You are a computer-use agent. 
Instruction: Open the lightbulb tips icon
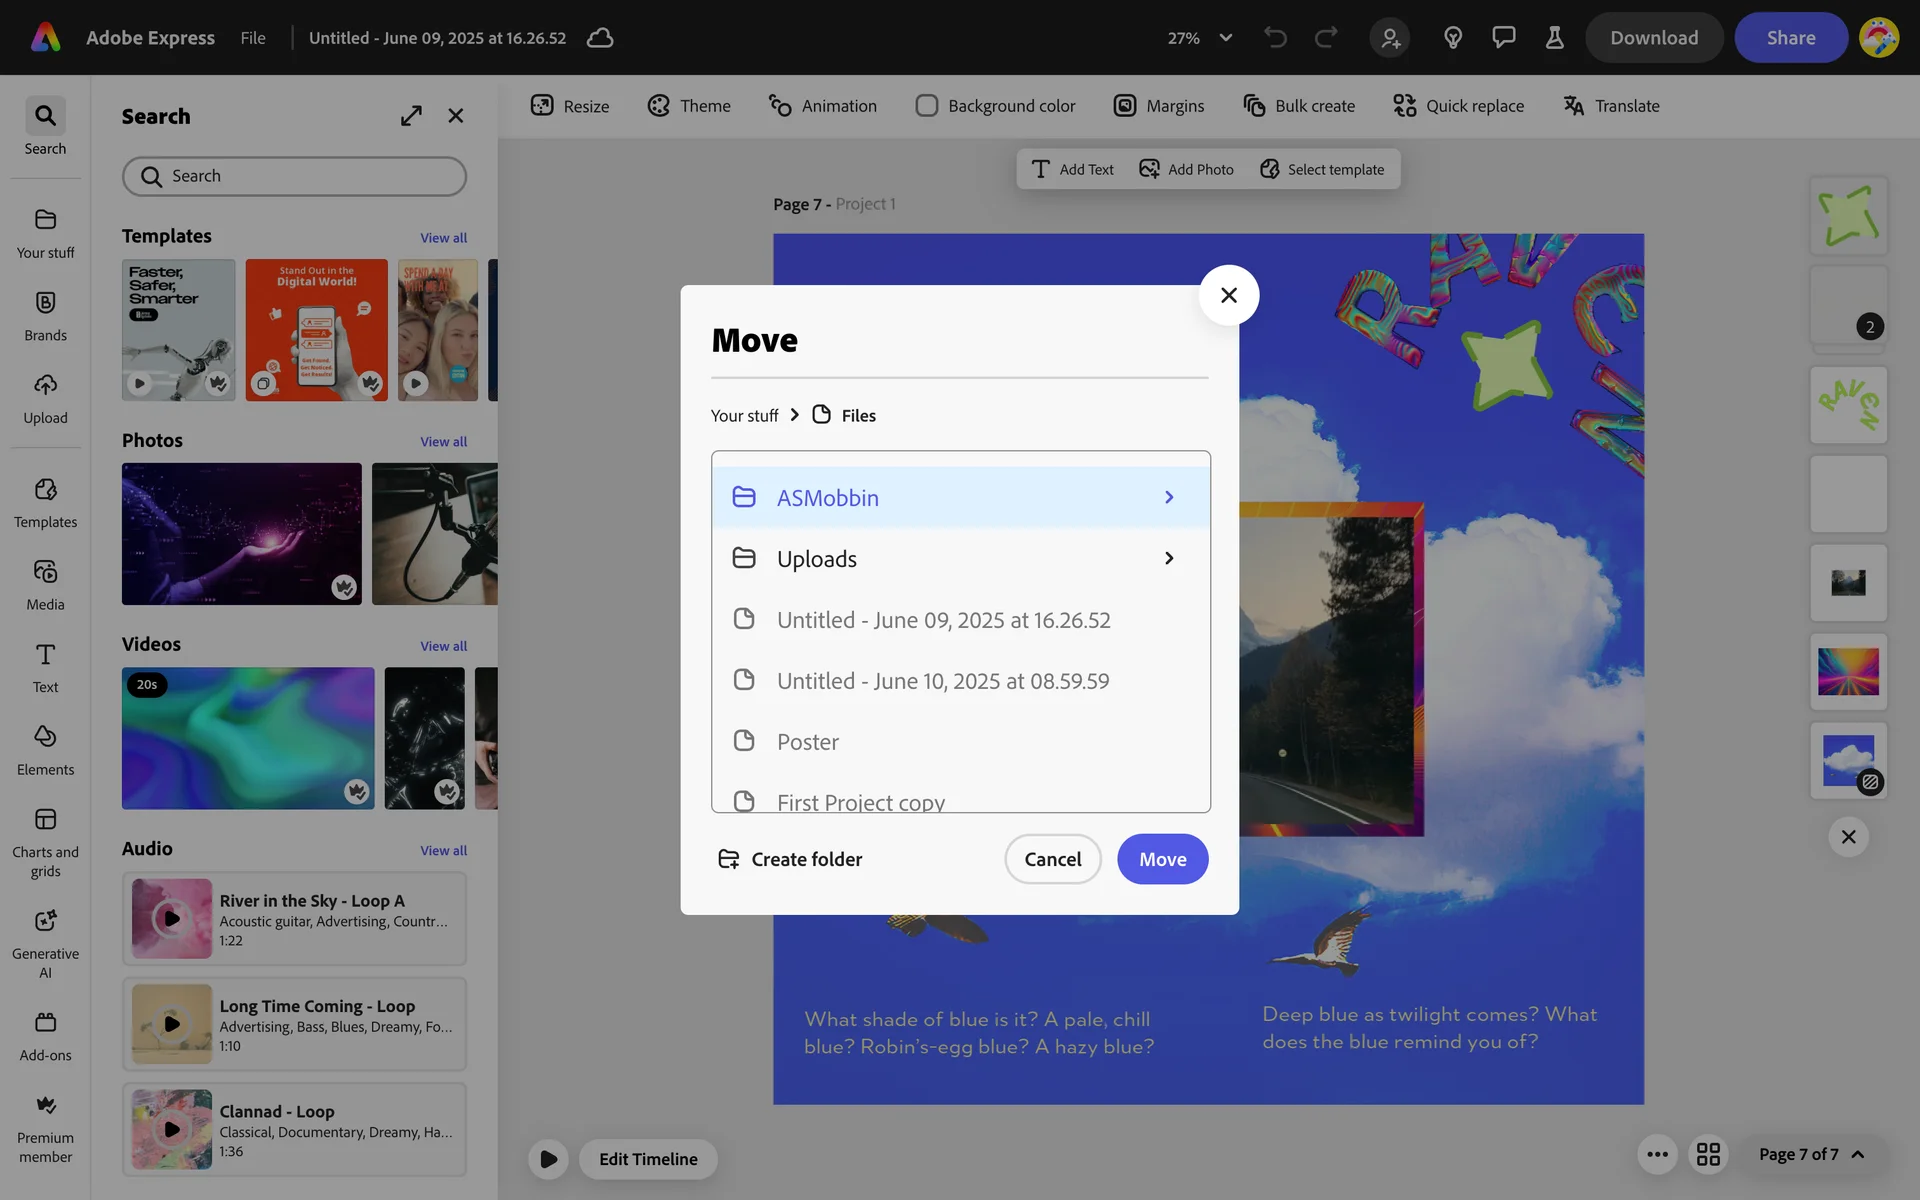tap(1453, 38)
